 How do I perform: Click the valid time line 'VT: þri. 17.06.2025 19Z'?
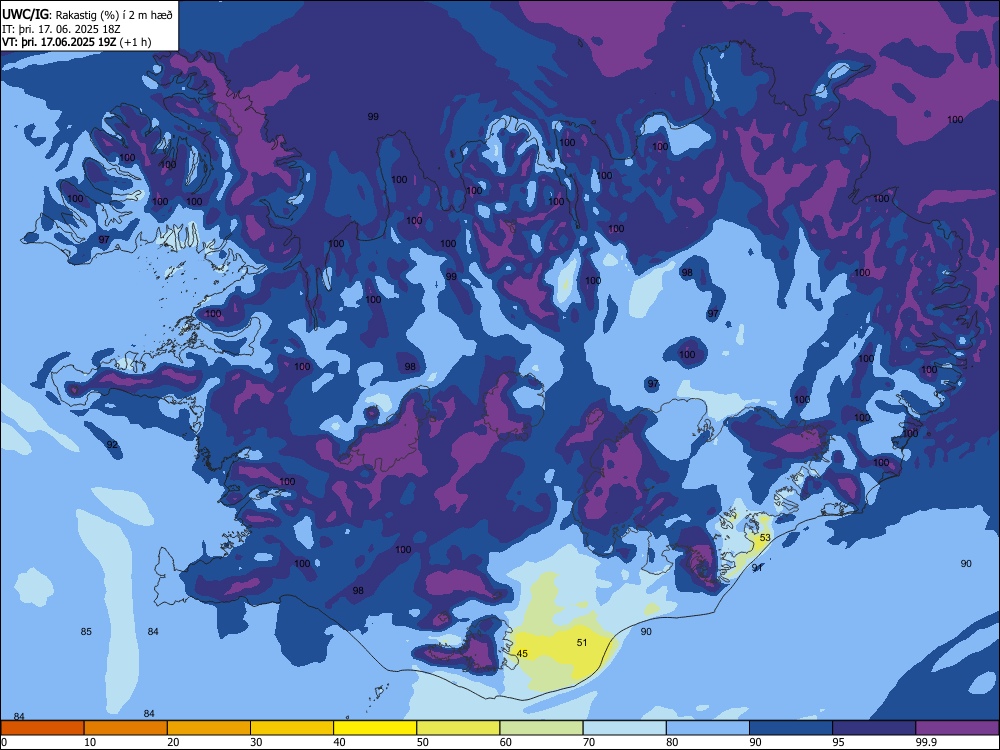click(x=59, y=42)
